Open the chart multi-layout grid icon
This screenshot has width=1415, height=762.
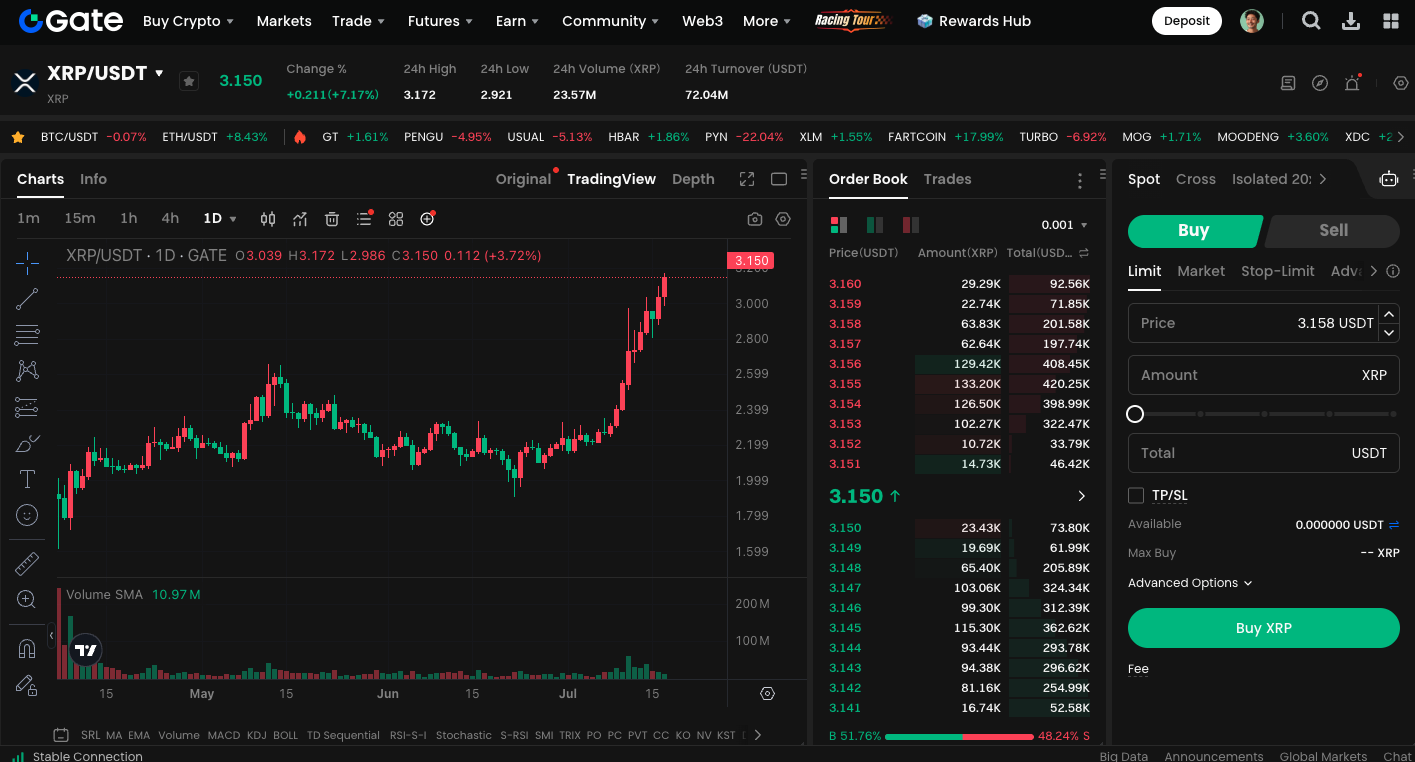coord(396,219)
